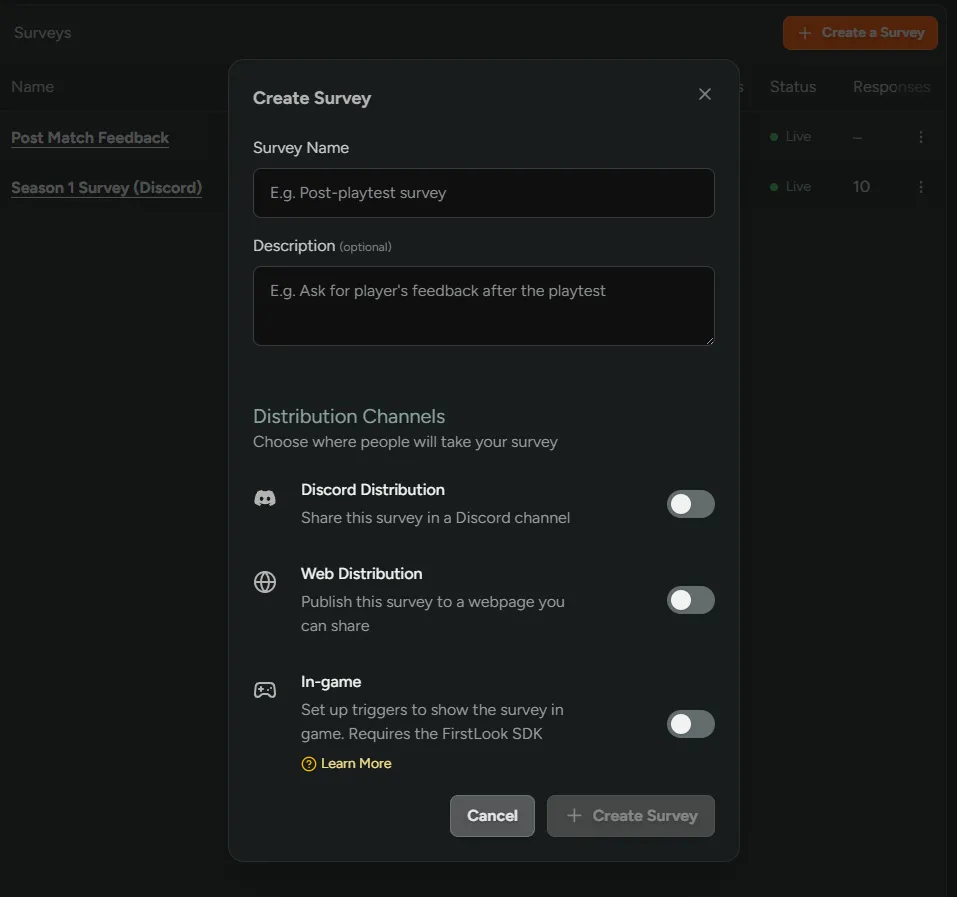Open the Learn More link about FirstLook SDK
The height and width of the screenshot is (897, 957).
[356, 763]
